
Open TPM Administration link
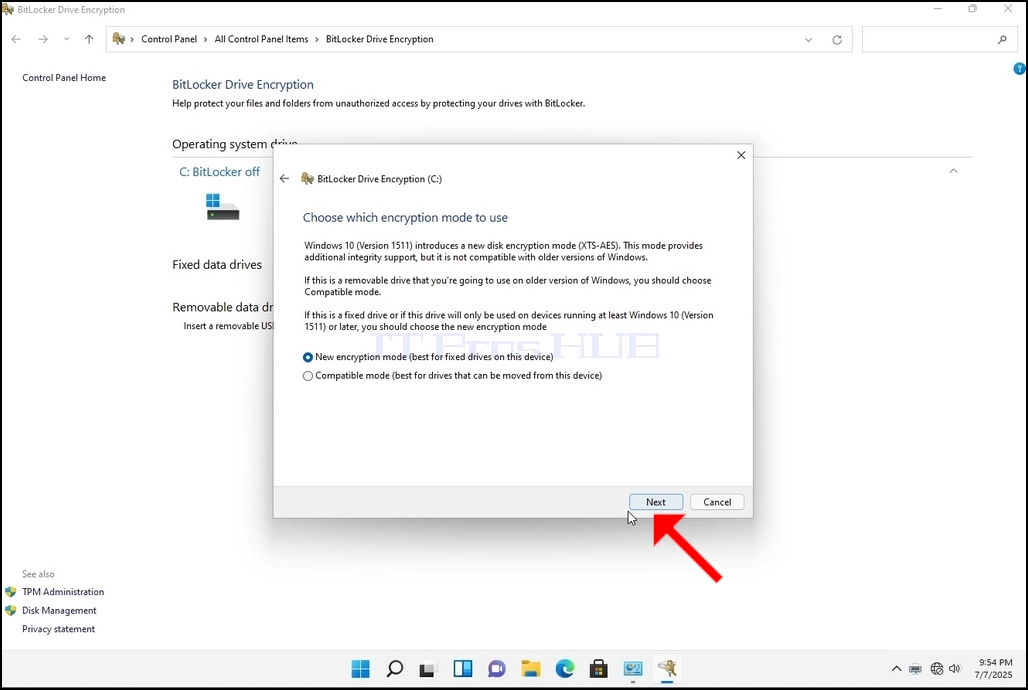click(x=63, y=592)
